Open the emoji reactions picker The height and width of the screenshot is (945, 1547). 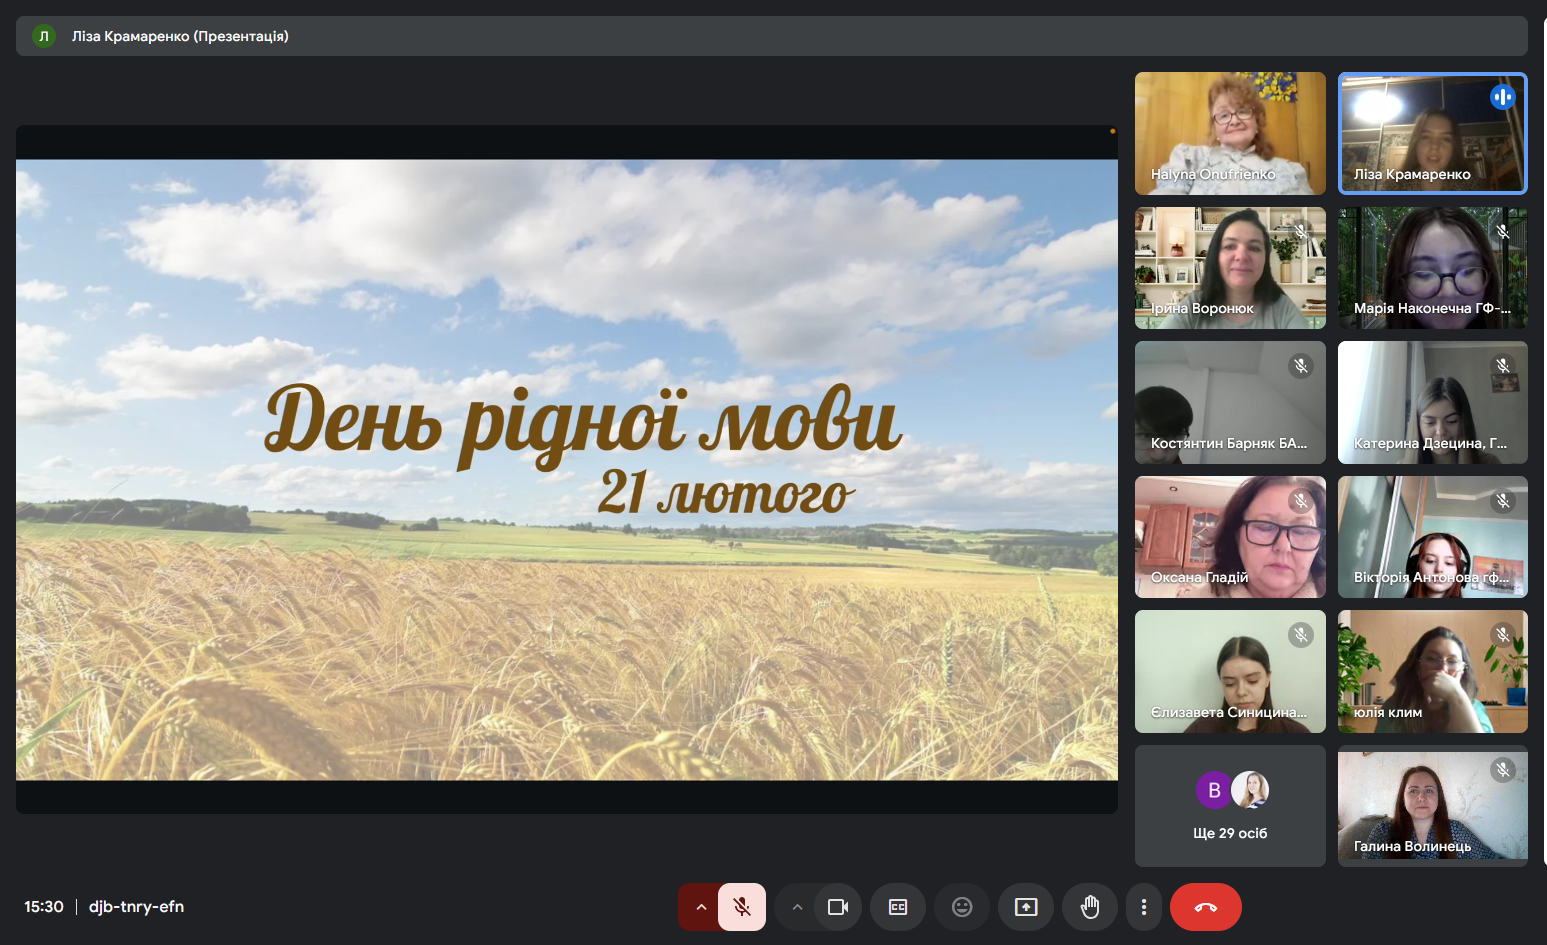click(962, 907)
